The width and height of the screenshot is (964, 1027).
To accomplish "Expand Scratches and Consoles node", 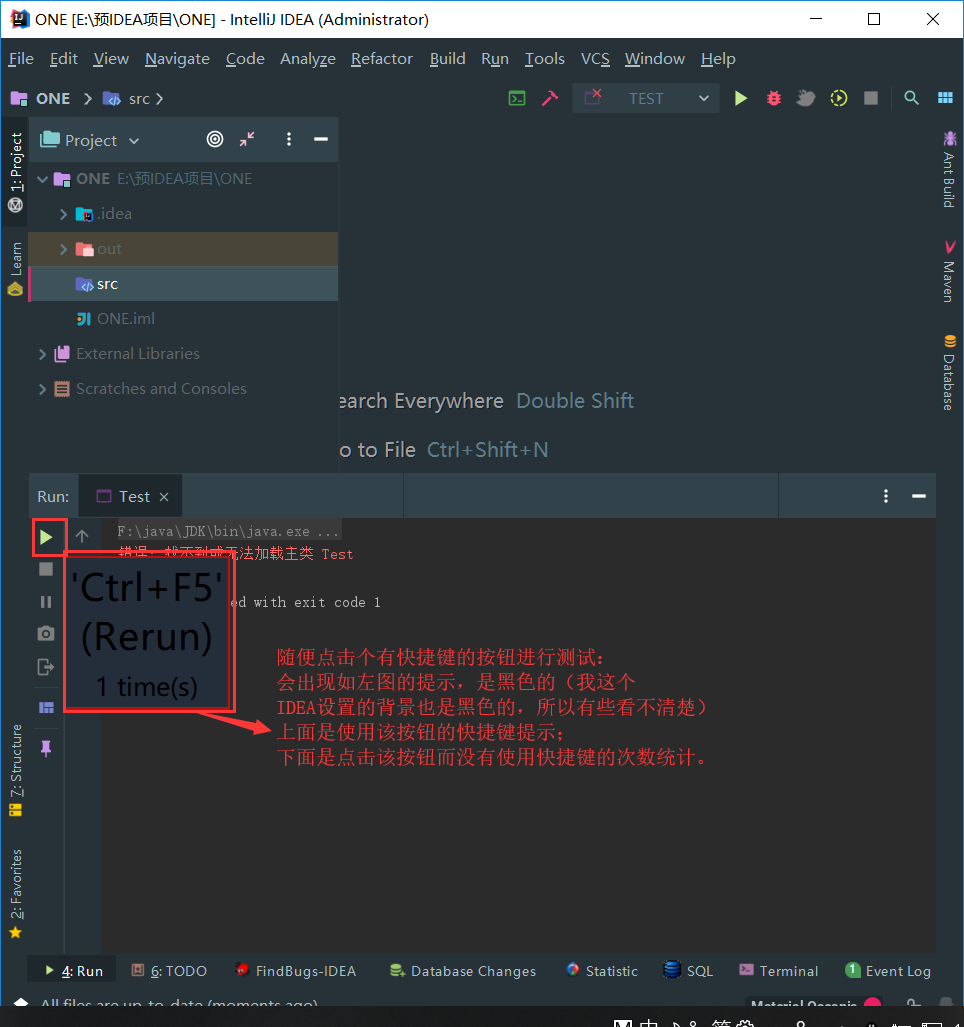I will pos(43,389).
